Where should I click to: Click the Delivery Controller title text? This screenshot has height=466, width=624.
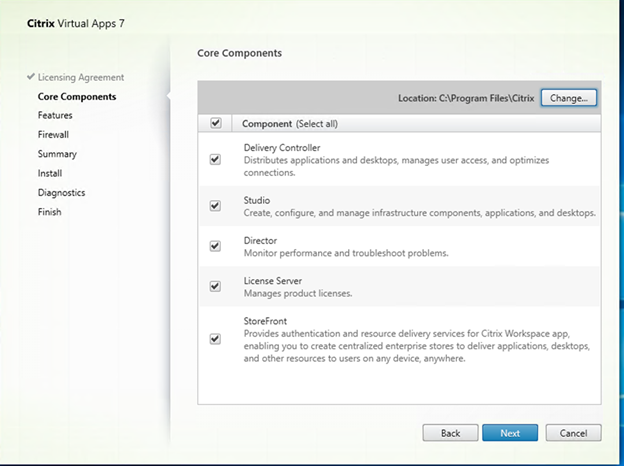tap(282, 148)
